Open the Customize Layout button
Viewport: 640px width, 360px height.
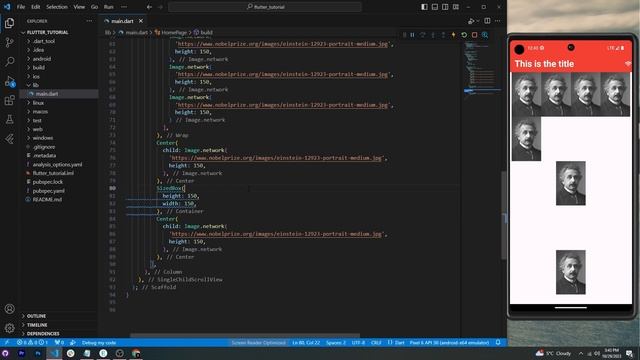(x=456, y=7)
